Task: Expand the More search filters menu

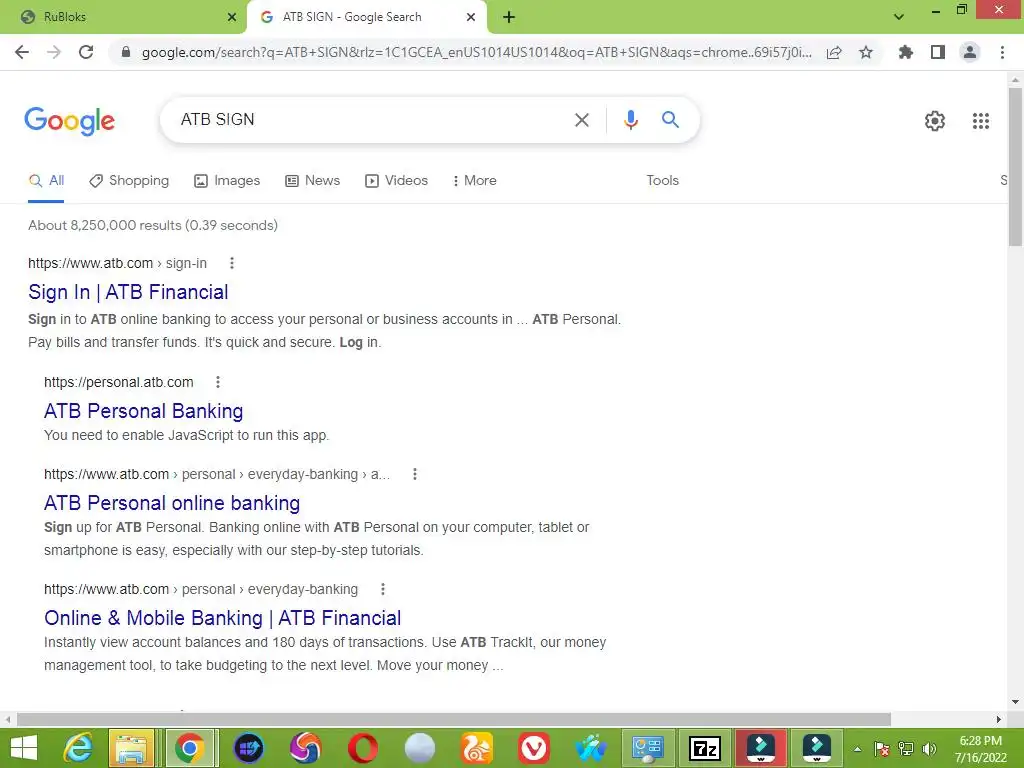Action: (x=475, y=181)
